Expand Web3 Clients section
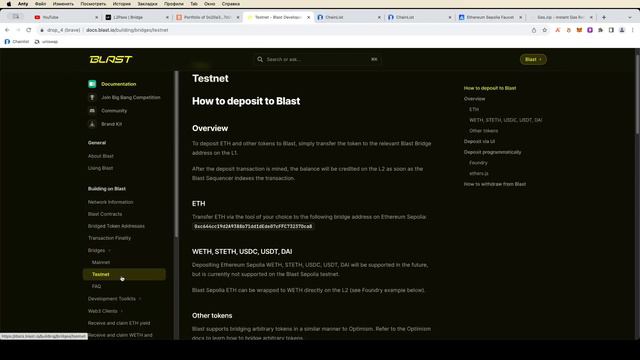The height and width of the screenshot is (360, 640). point(105,311)
